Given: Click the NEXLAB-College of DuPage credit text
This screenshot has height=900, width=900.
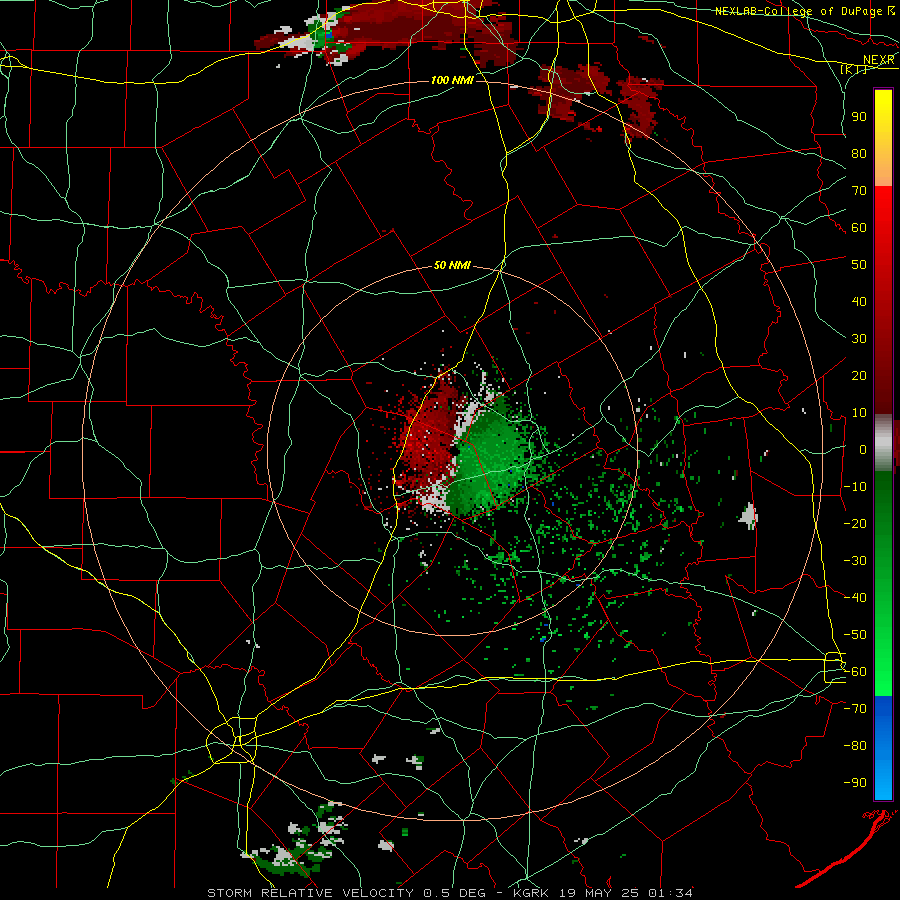Looking at the screenshot, I should (798, 11).
